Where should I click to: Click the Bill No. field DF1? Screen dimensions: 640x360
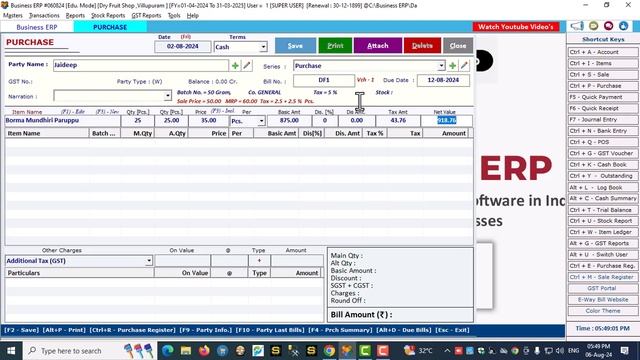(x=324, y=80)
